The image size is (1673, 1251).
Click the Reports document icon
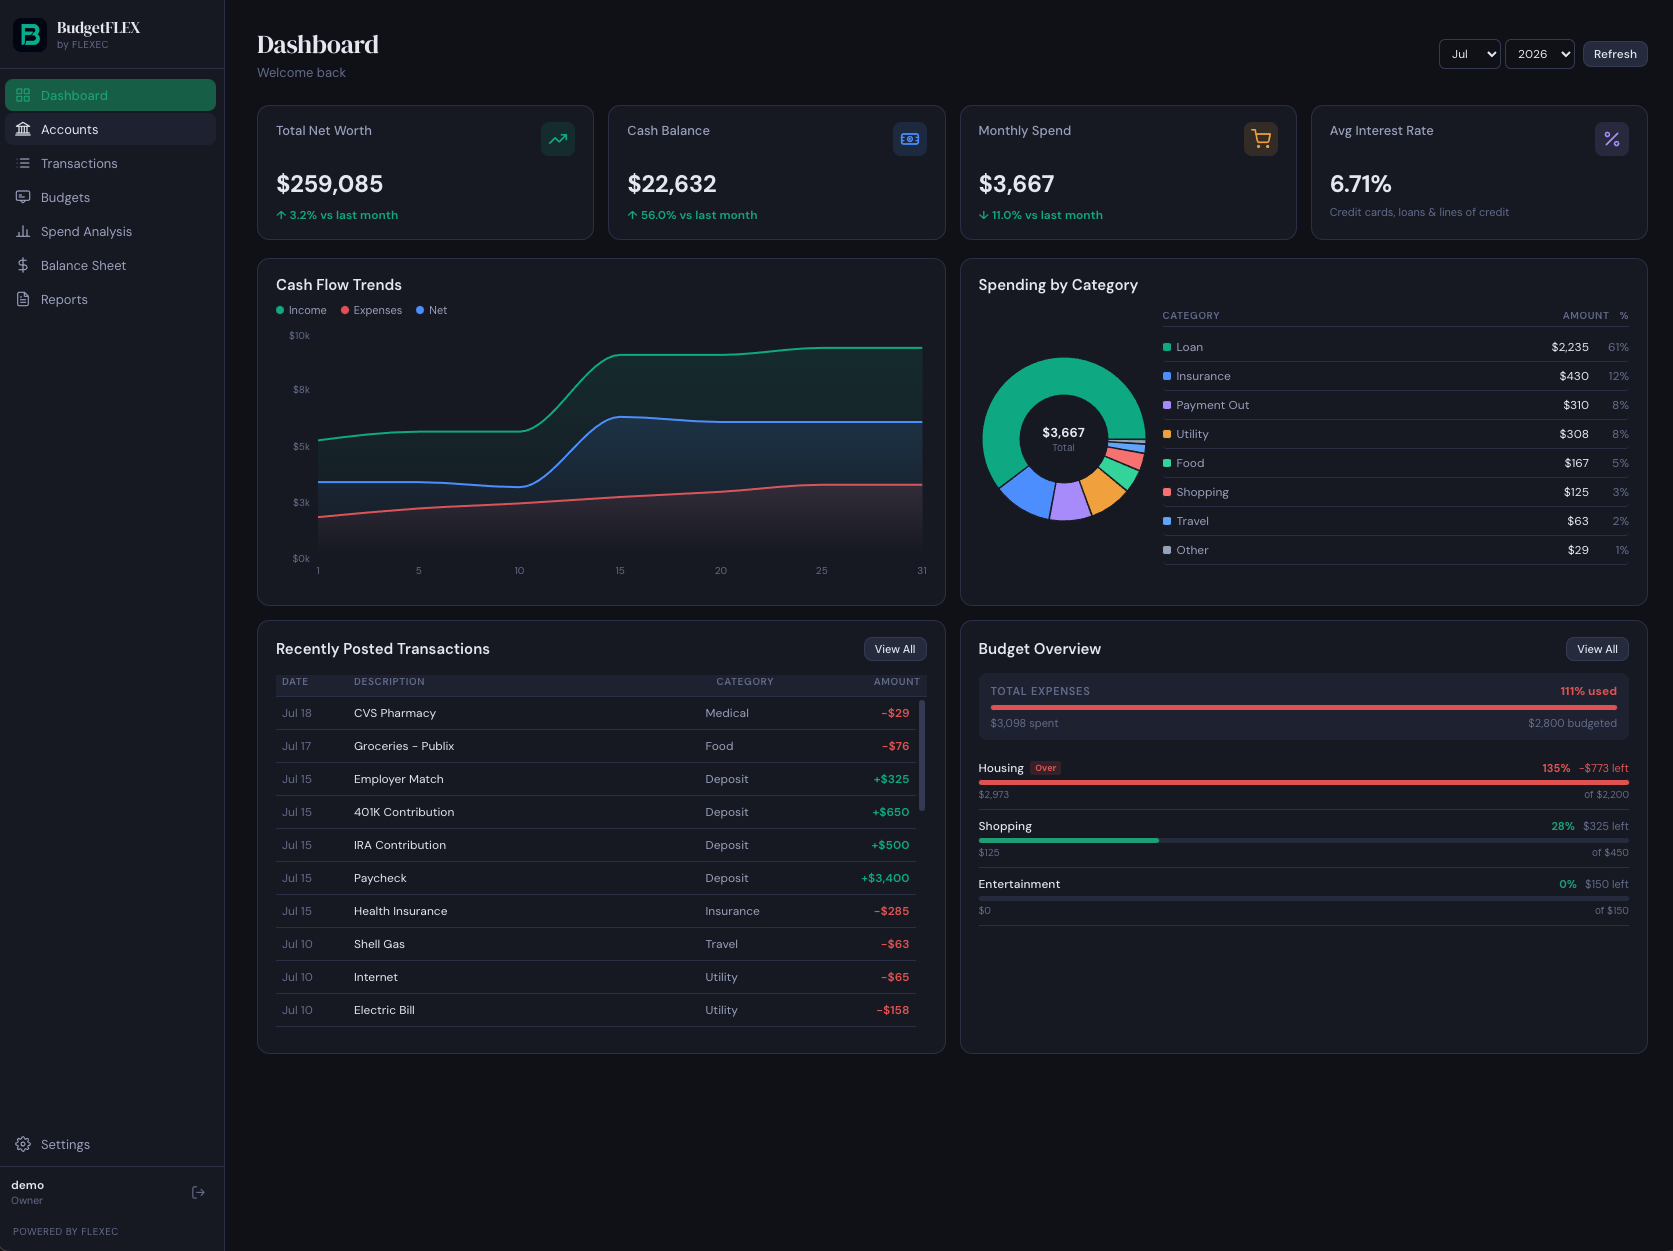pos(23,299)
